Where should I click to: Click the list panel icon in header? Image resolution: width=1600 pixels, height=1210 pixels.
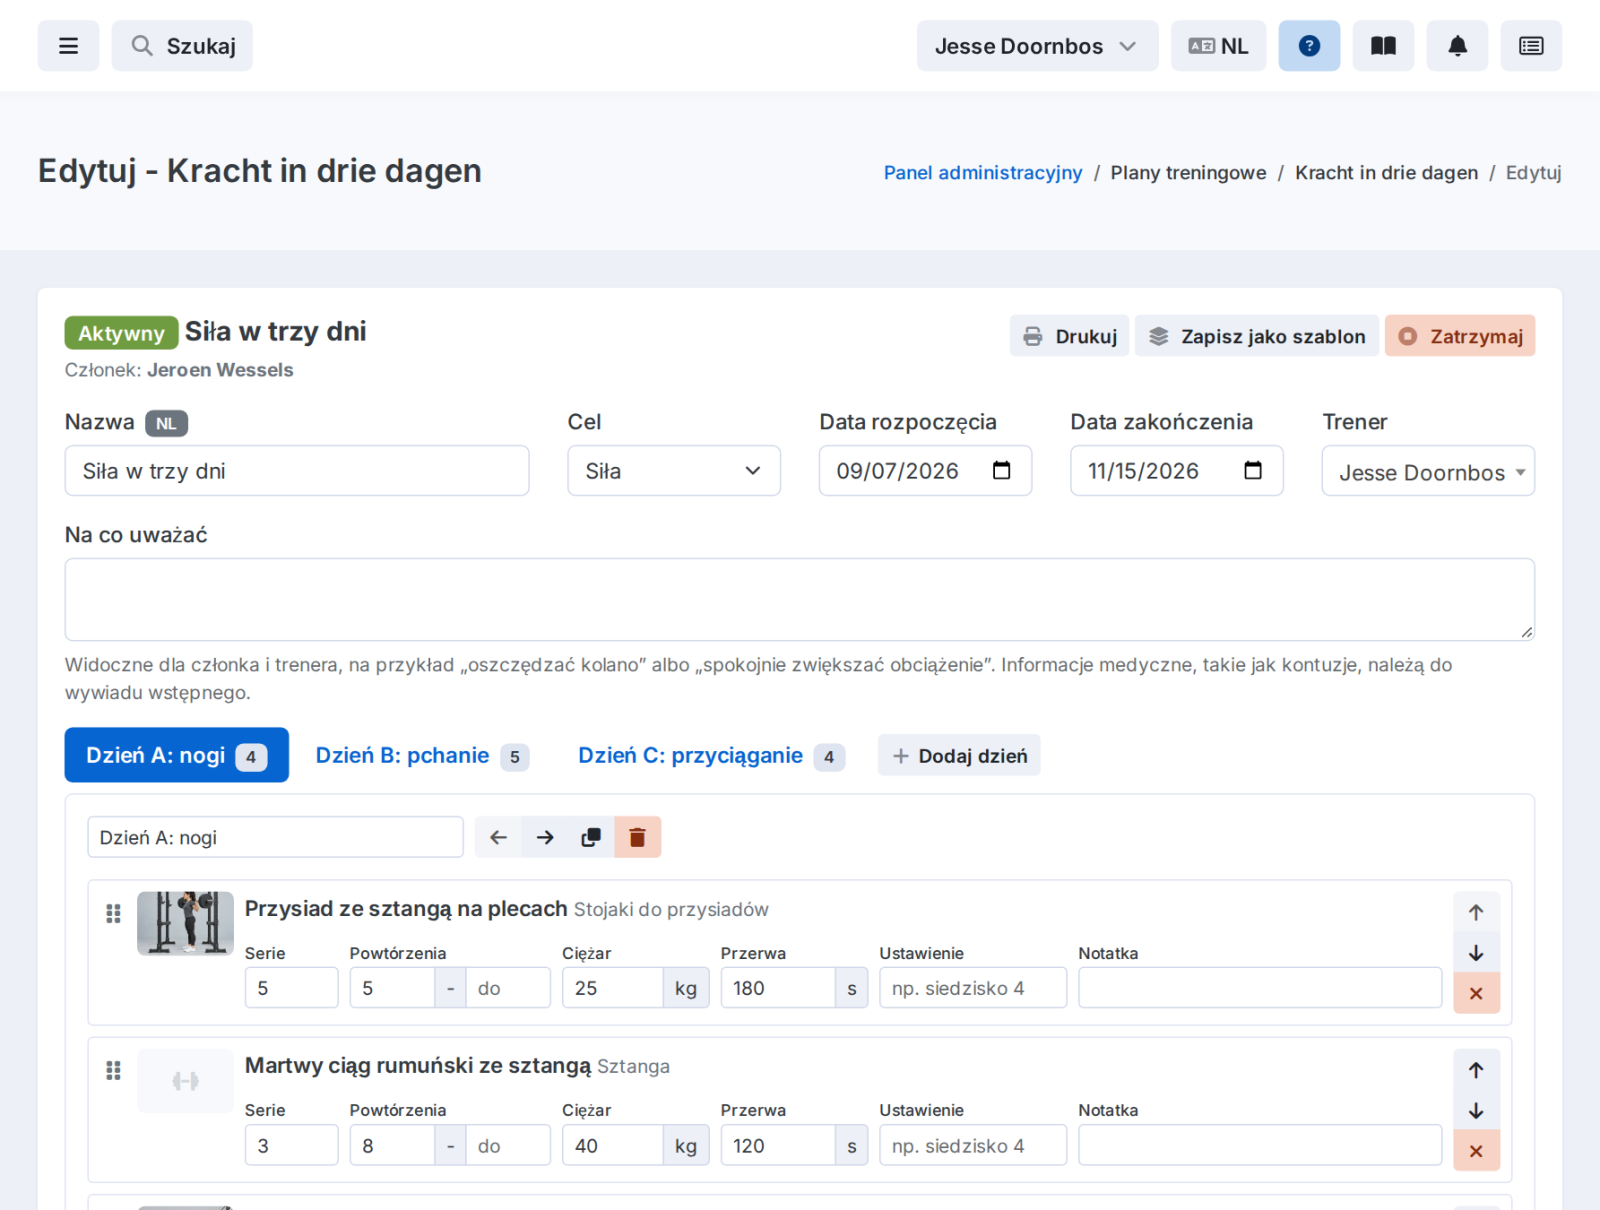pos(1531,46)
